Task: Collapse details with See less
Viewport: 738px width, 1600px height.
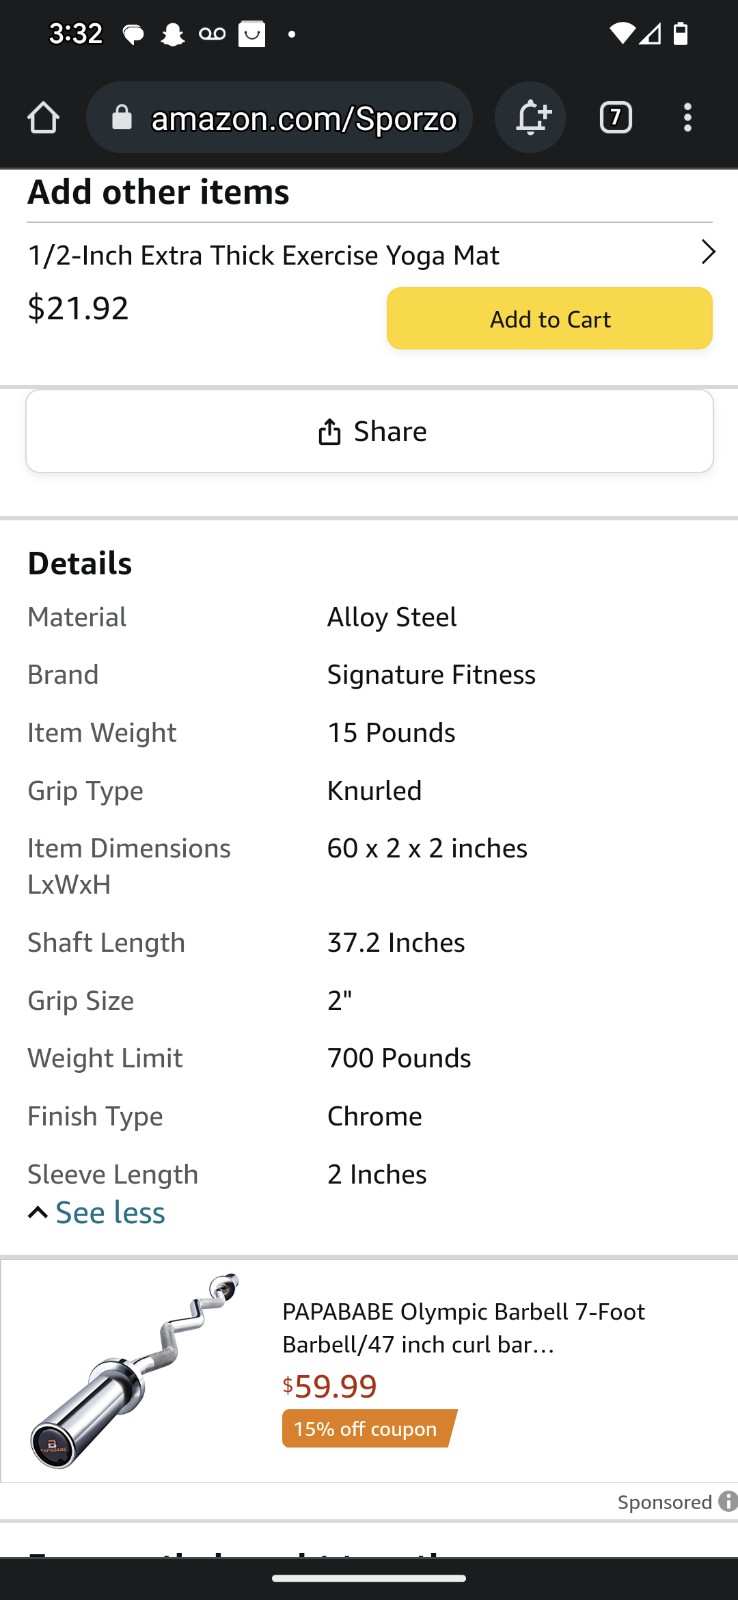Action: pos(97,1213)
